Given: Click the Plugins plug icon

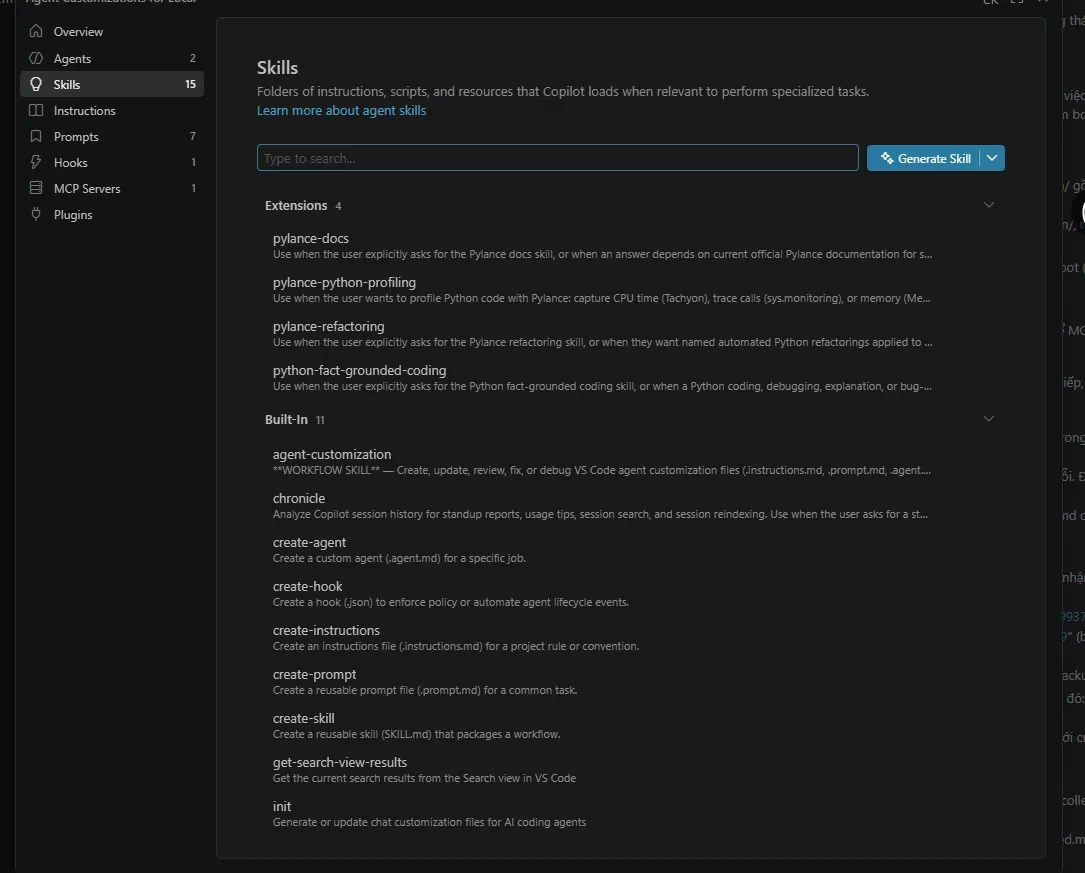Looking at the screenshot, I should tap(36, 214).
